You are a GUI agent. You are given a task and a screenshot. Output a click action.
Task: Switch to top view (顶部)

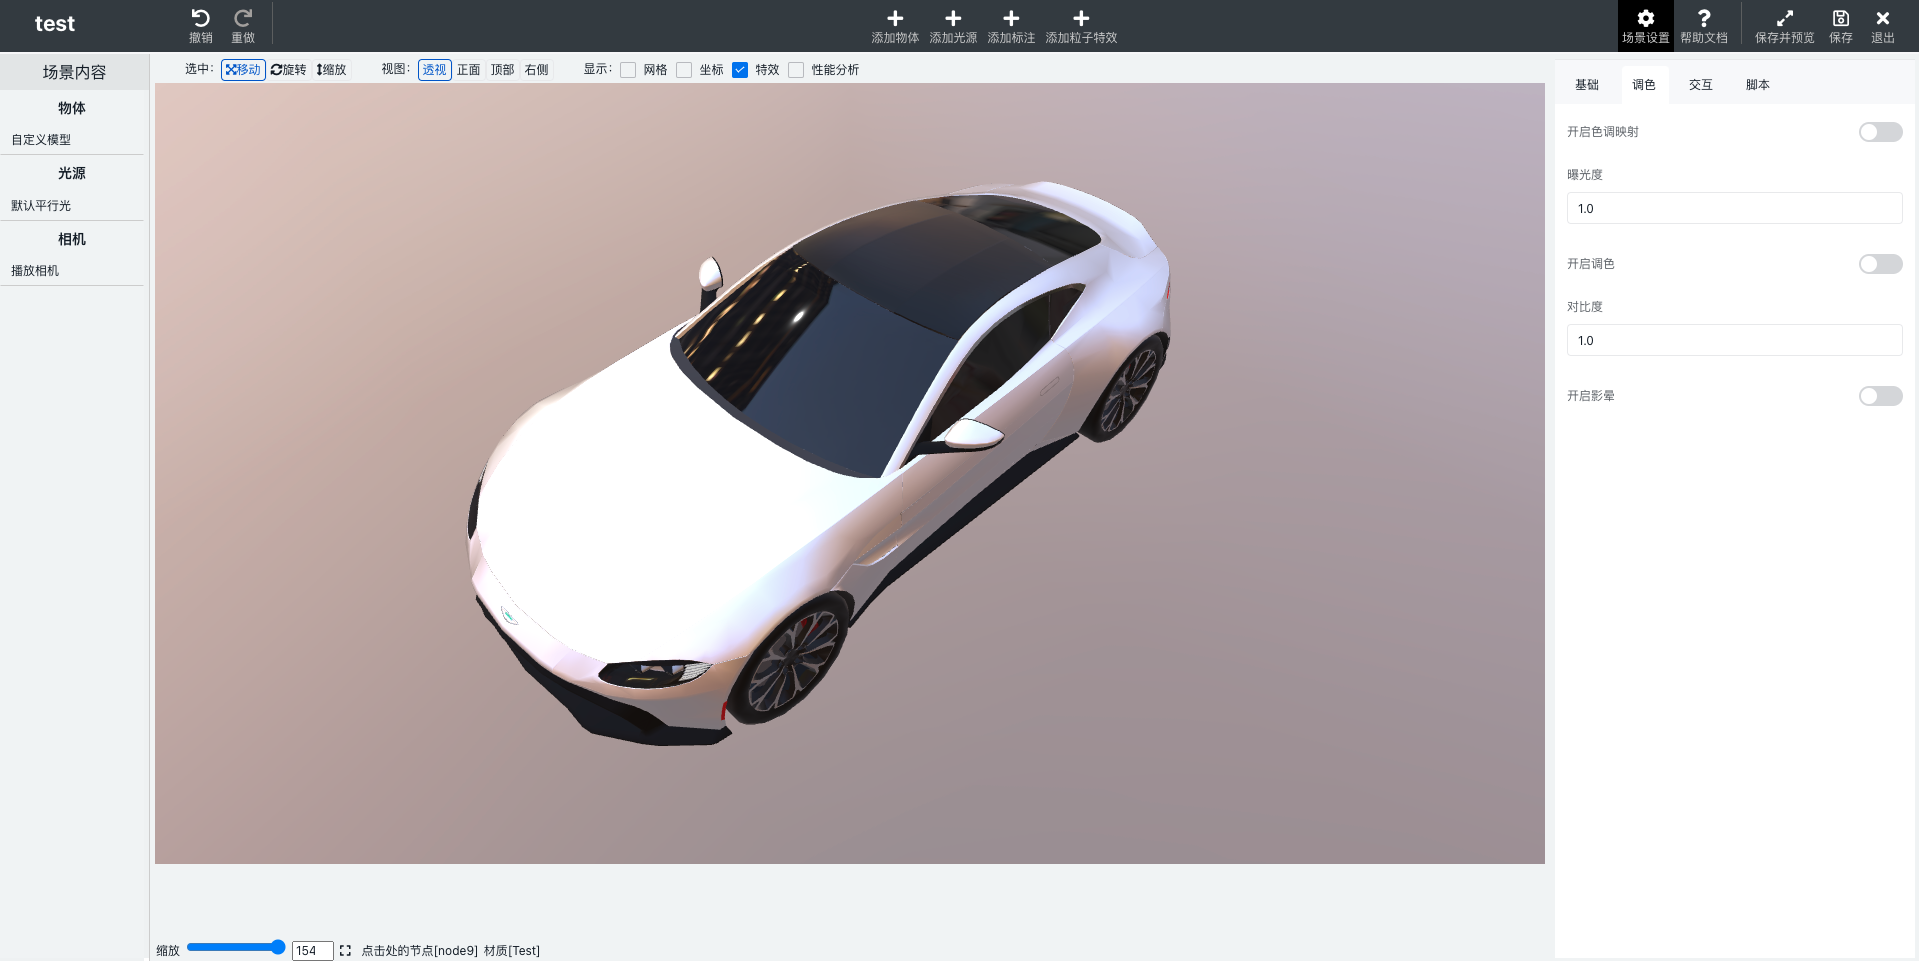coord(503,70)
